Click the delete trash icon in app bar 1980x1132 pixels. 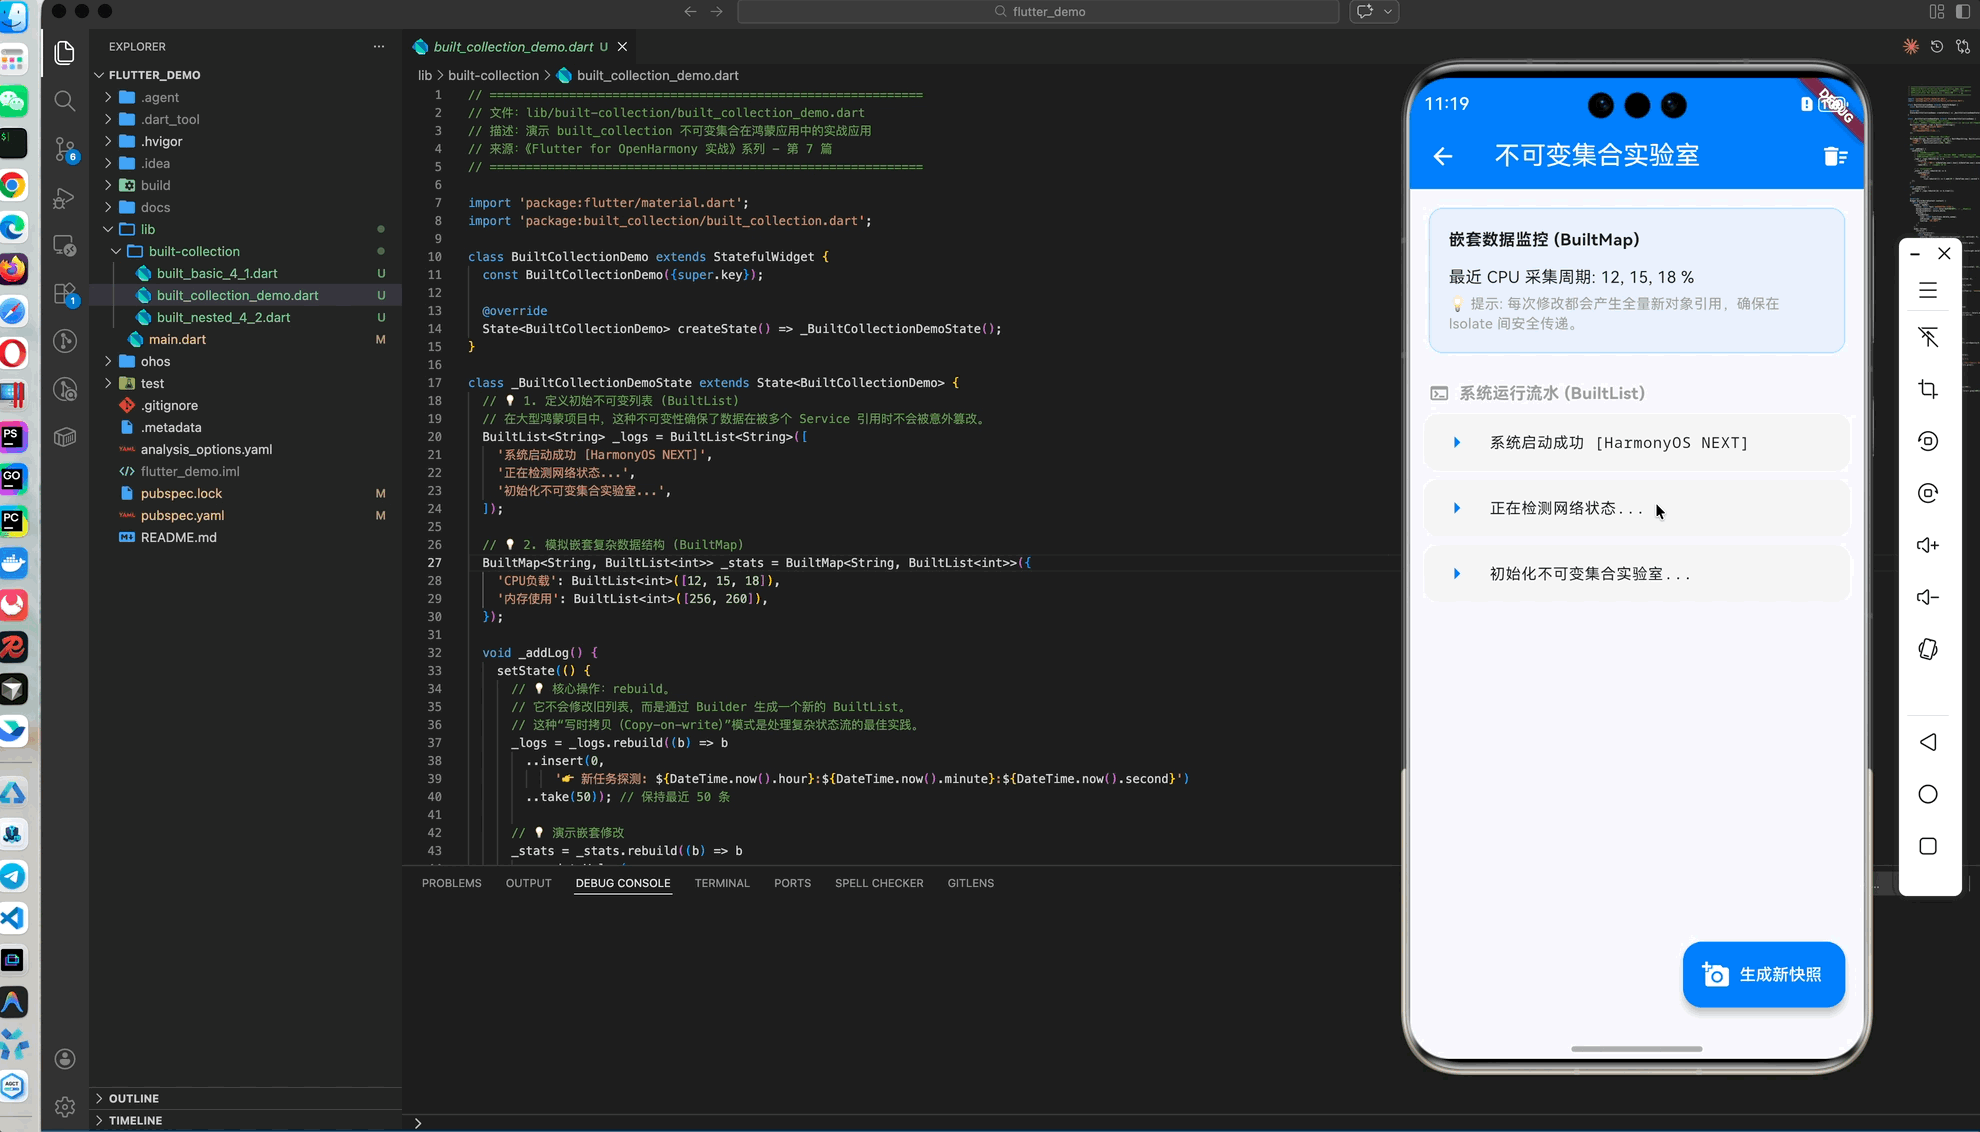coord(1834,156)
